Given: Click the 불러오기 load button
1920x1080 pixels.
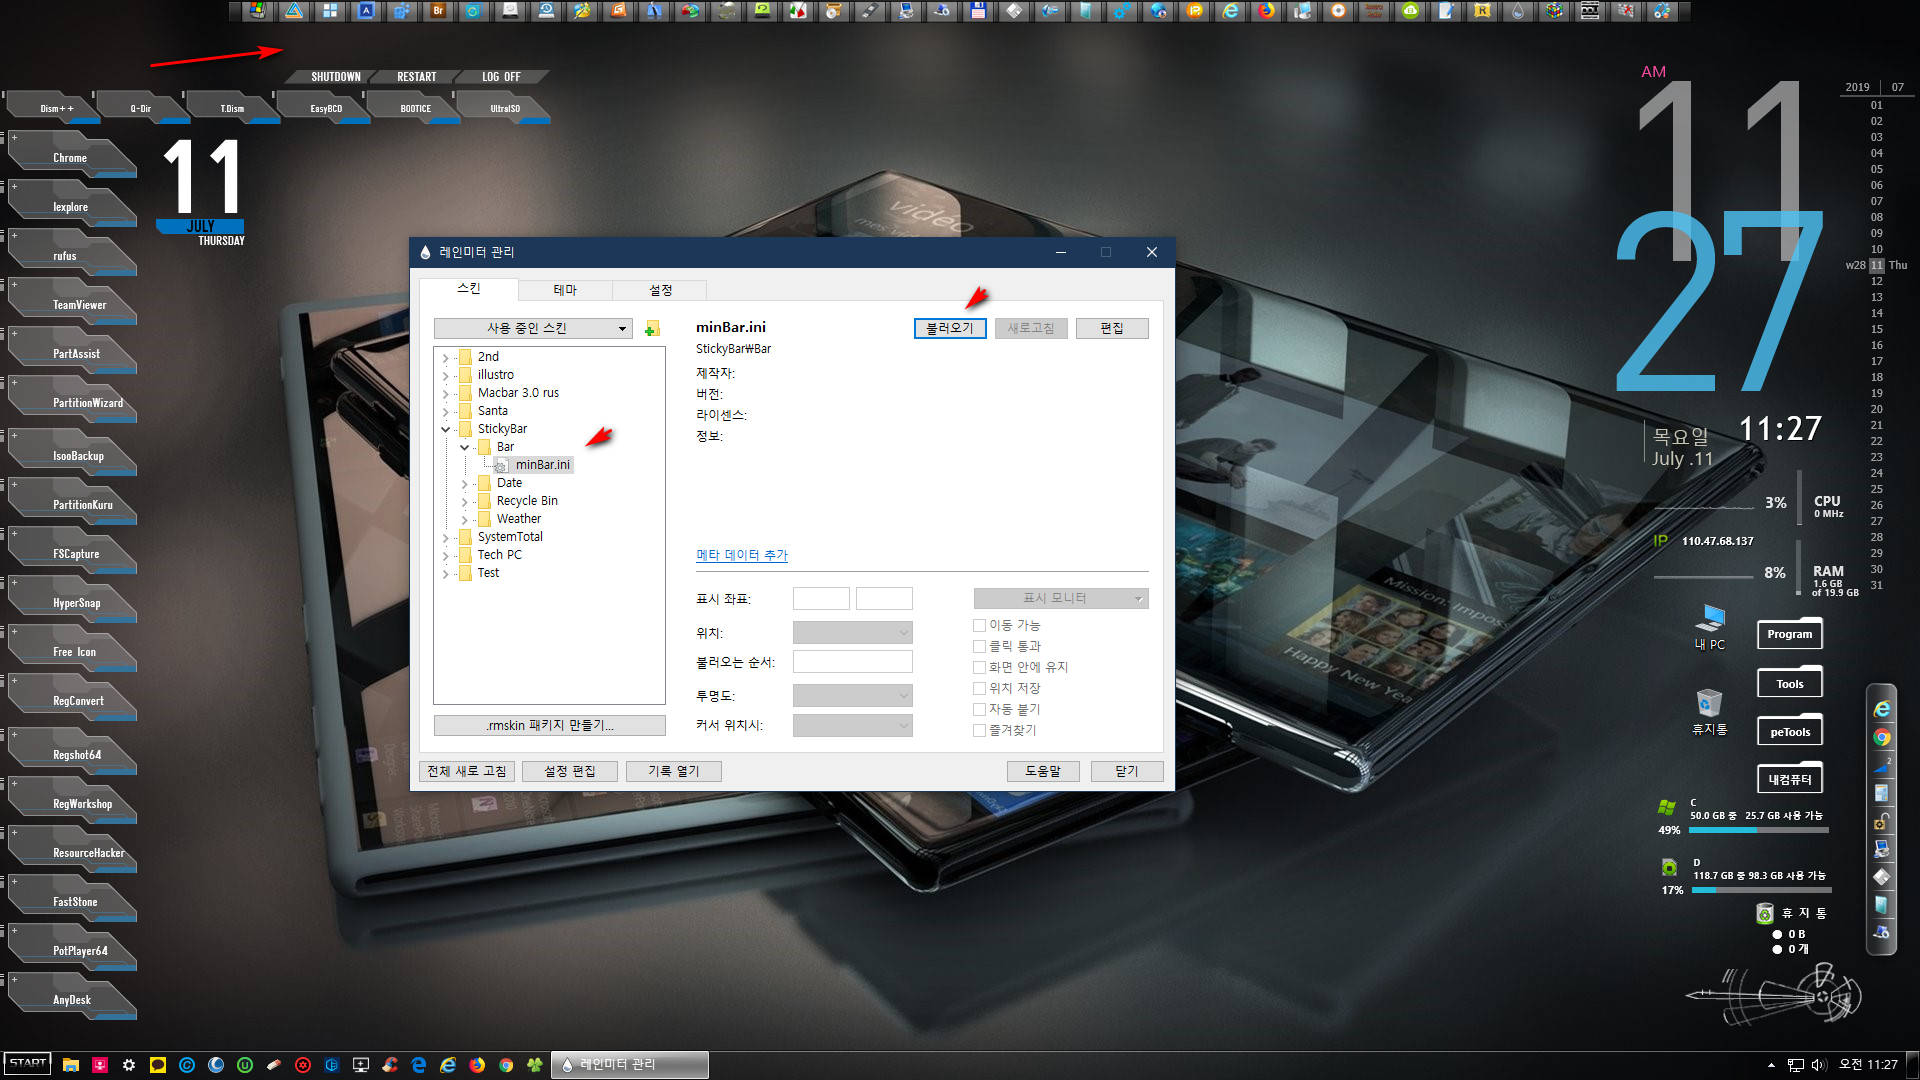Looking at the screenshot, I should (950, 328).
